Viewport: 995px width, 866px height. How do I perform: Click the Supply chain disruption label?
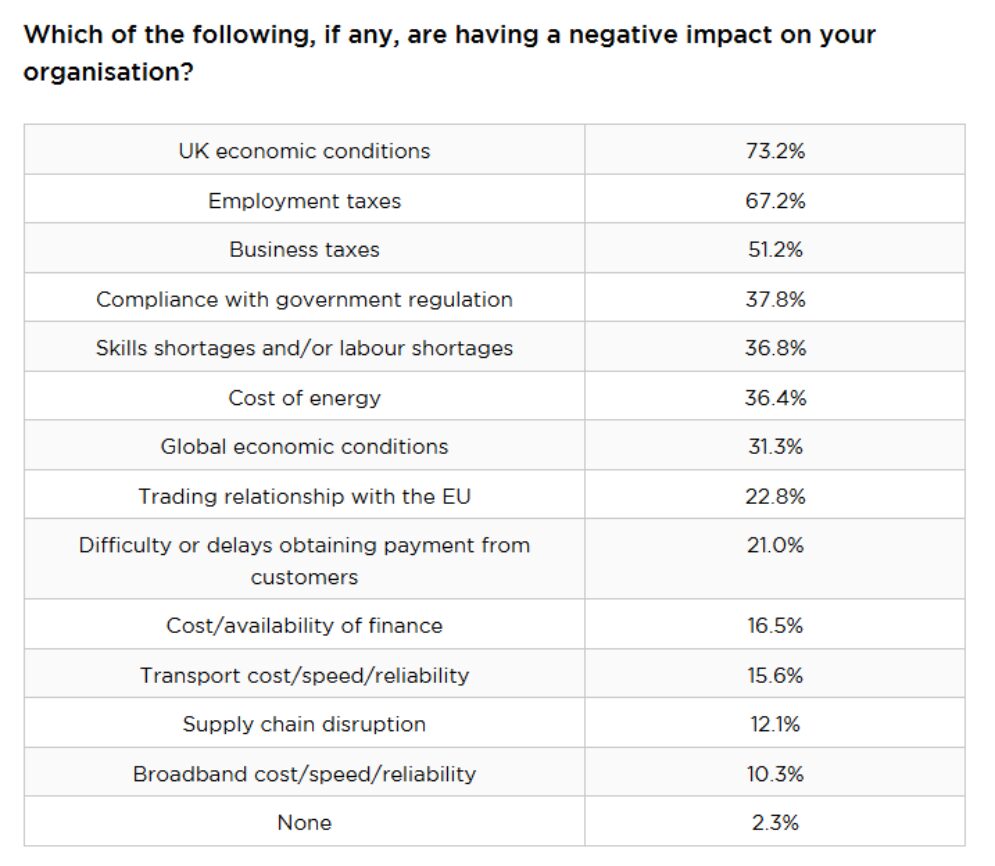tap(305, 724)
